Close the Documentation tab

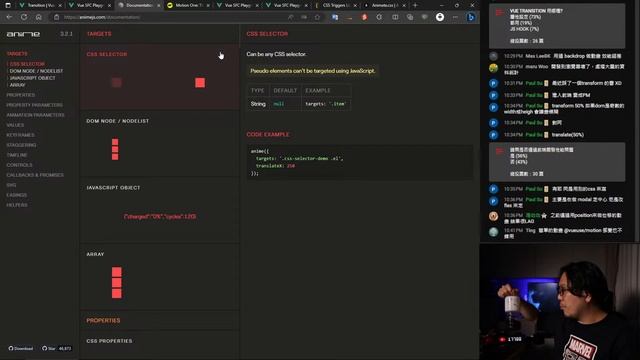point(159,5)
